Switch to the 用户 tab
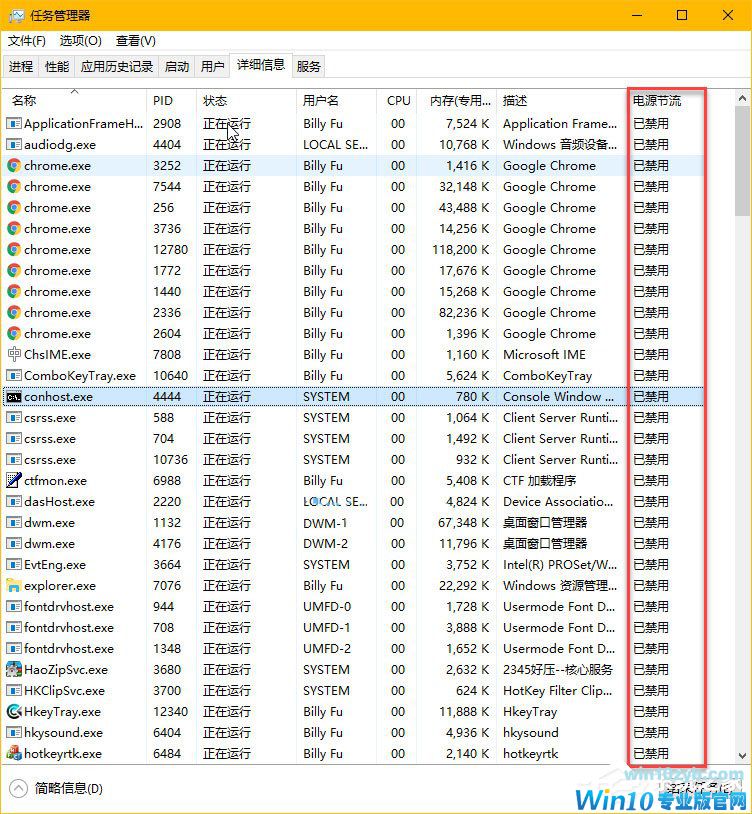 [x=212, y=66]
